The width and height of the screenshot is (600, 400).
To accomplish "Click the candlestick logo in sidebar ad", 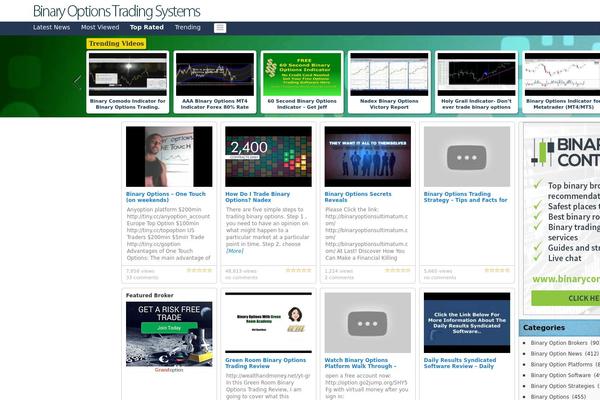I will (x=543, y=152).
